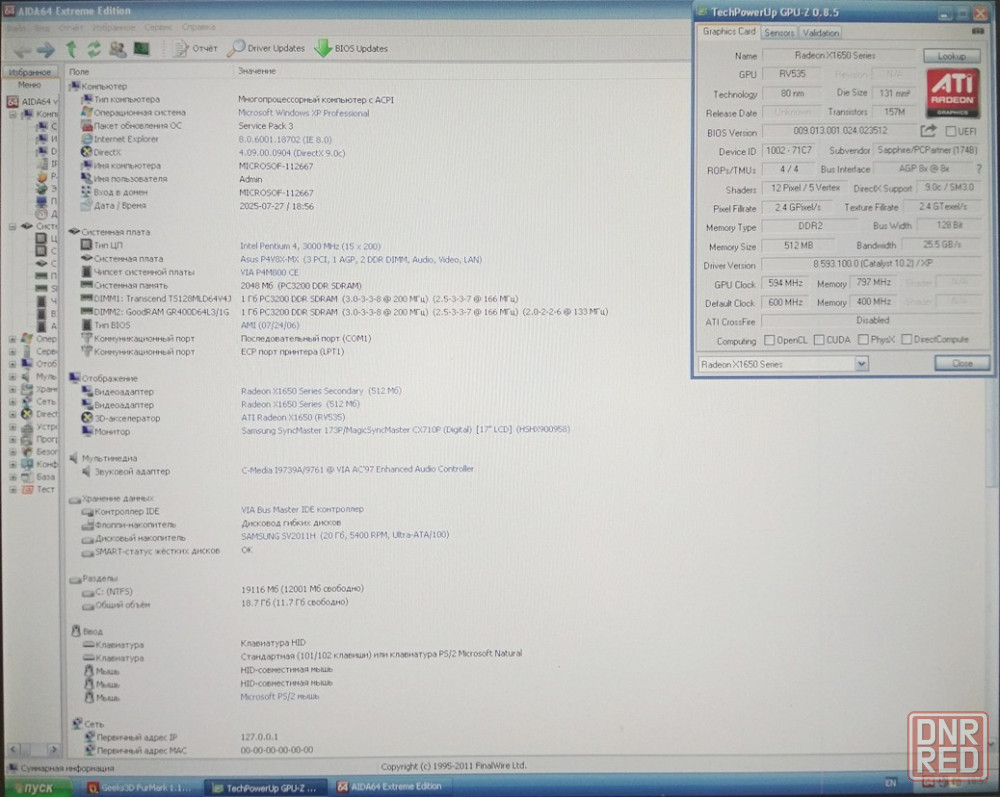Toggle the OpenCL checkbox
The width and height of the screenshot is (1000, 797).
coord(770,340)
